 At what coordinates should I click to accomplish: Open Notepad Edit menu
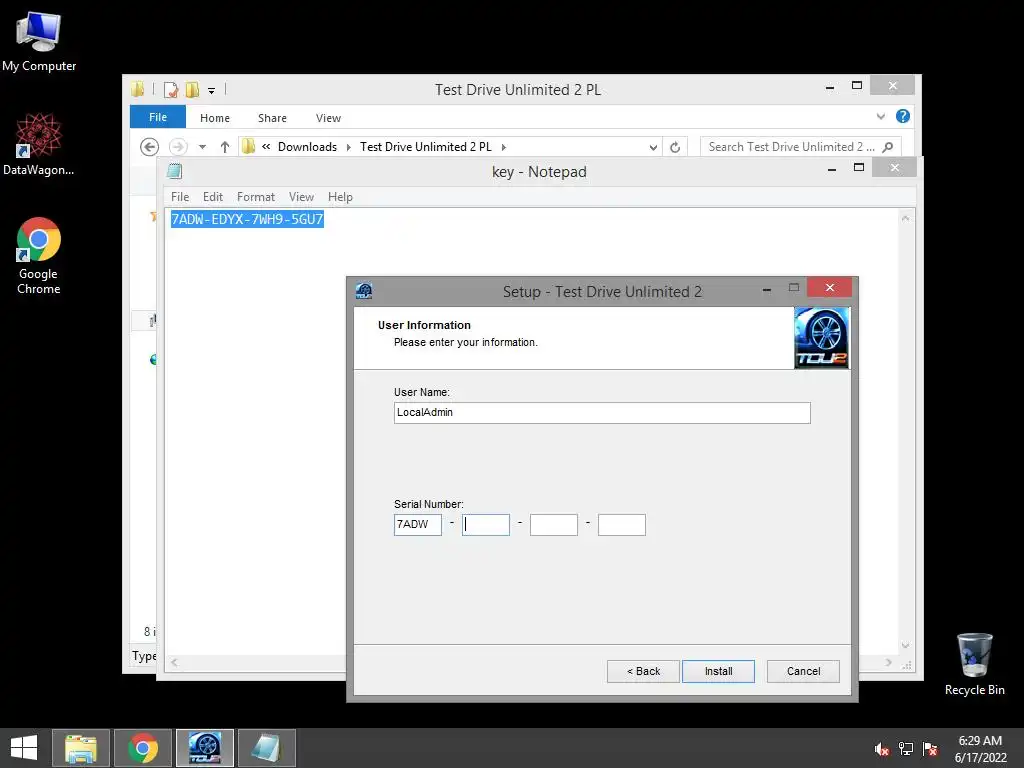click(213, 197)
